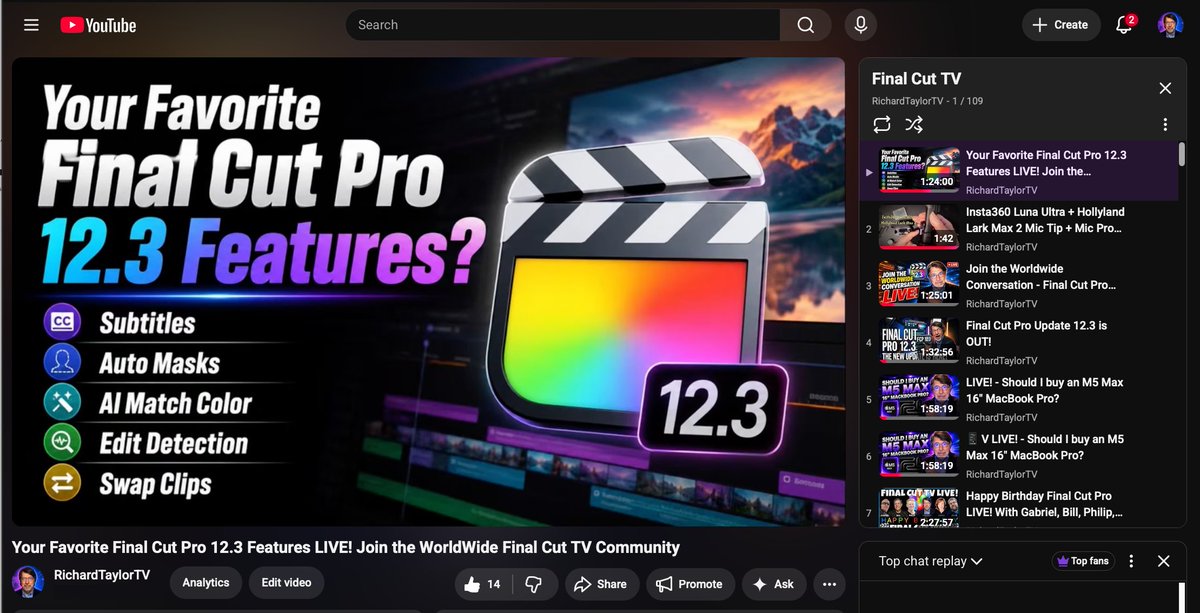Start voice search with microphone
This screenshot has width=1200, height=613.
(860, 25)
